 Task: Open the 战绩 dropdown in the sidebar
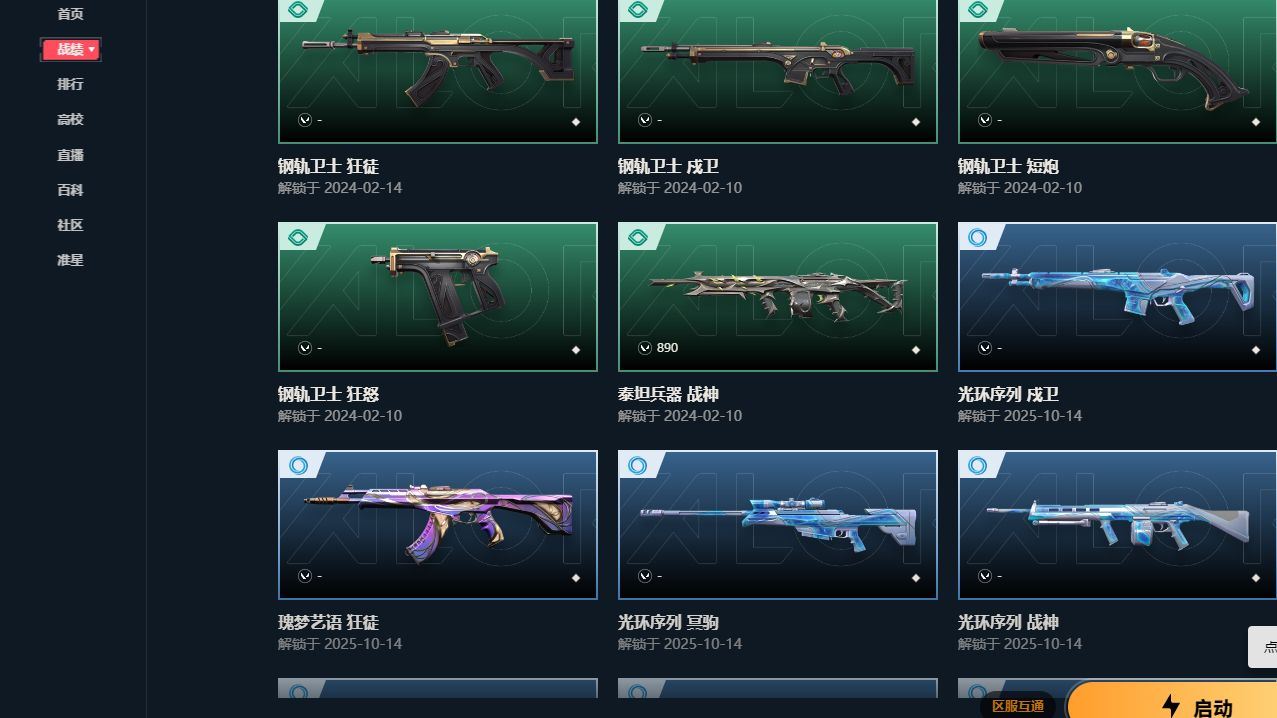(x=70, y=49)
